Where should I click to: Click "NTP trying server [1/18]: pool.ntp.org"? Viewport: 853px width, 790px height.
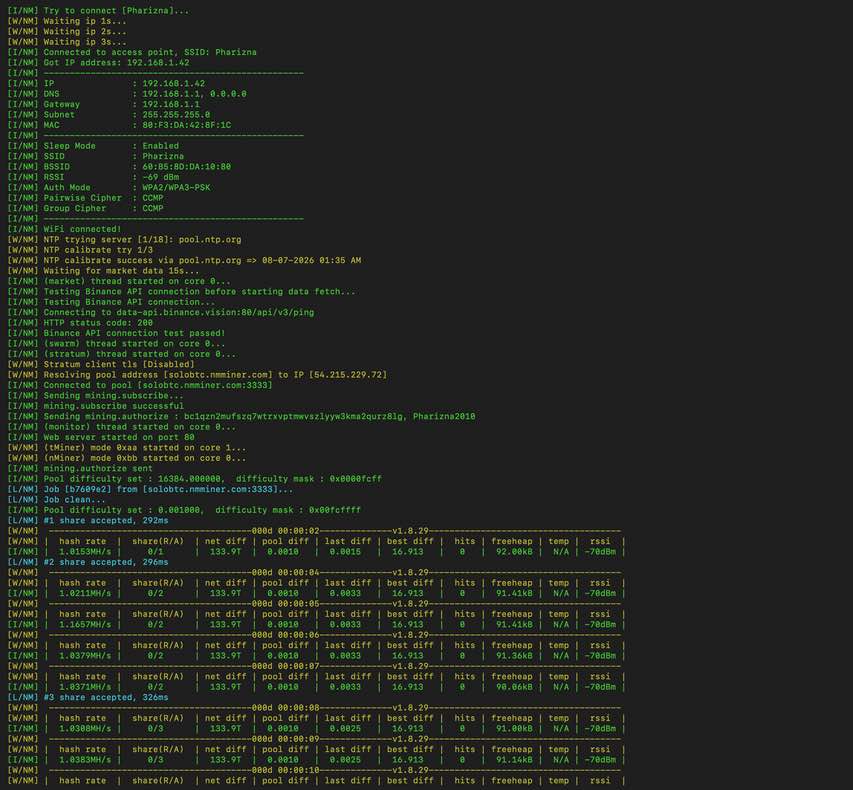click(x=142, y=239)
